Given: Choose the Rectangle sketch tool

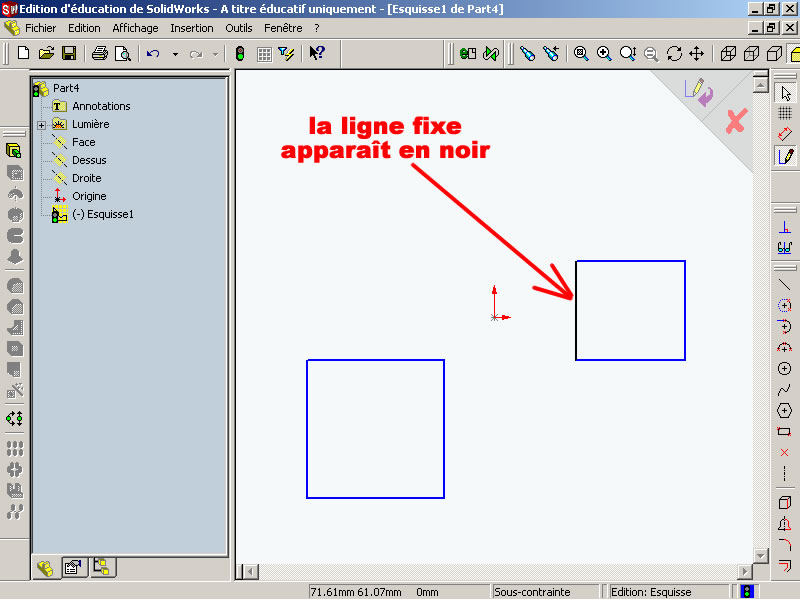Looking at the screenshot, I should (785, 432).
